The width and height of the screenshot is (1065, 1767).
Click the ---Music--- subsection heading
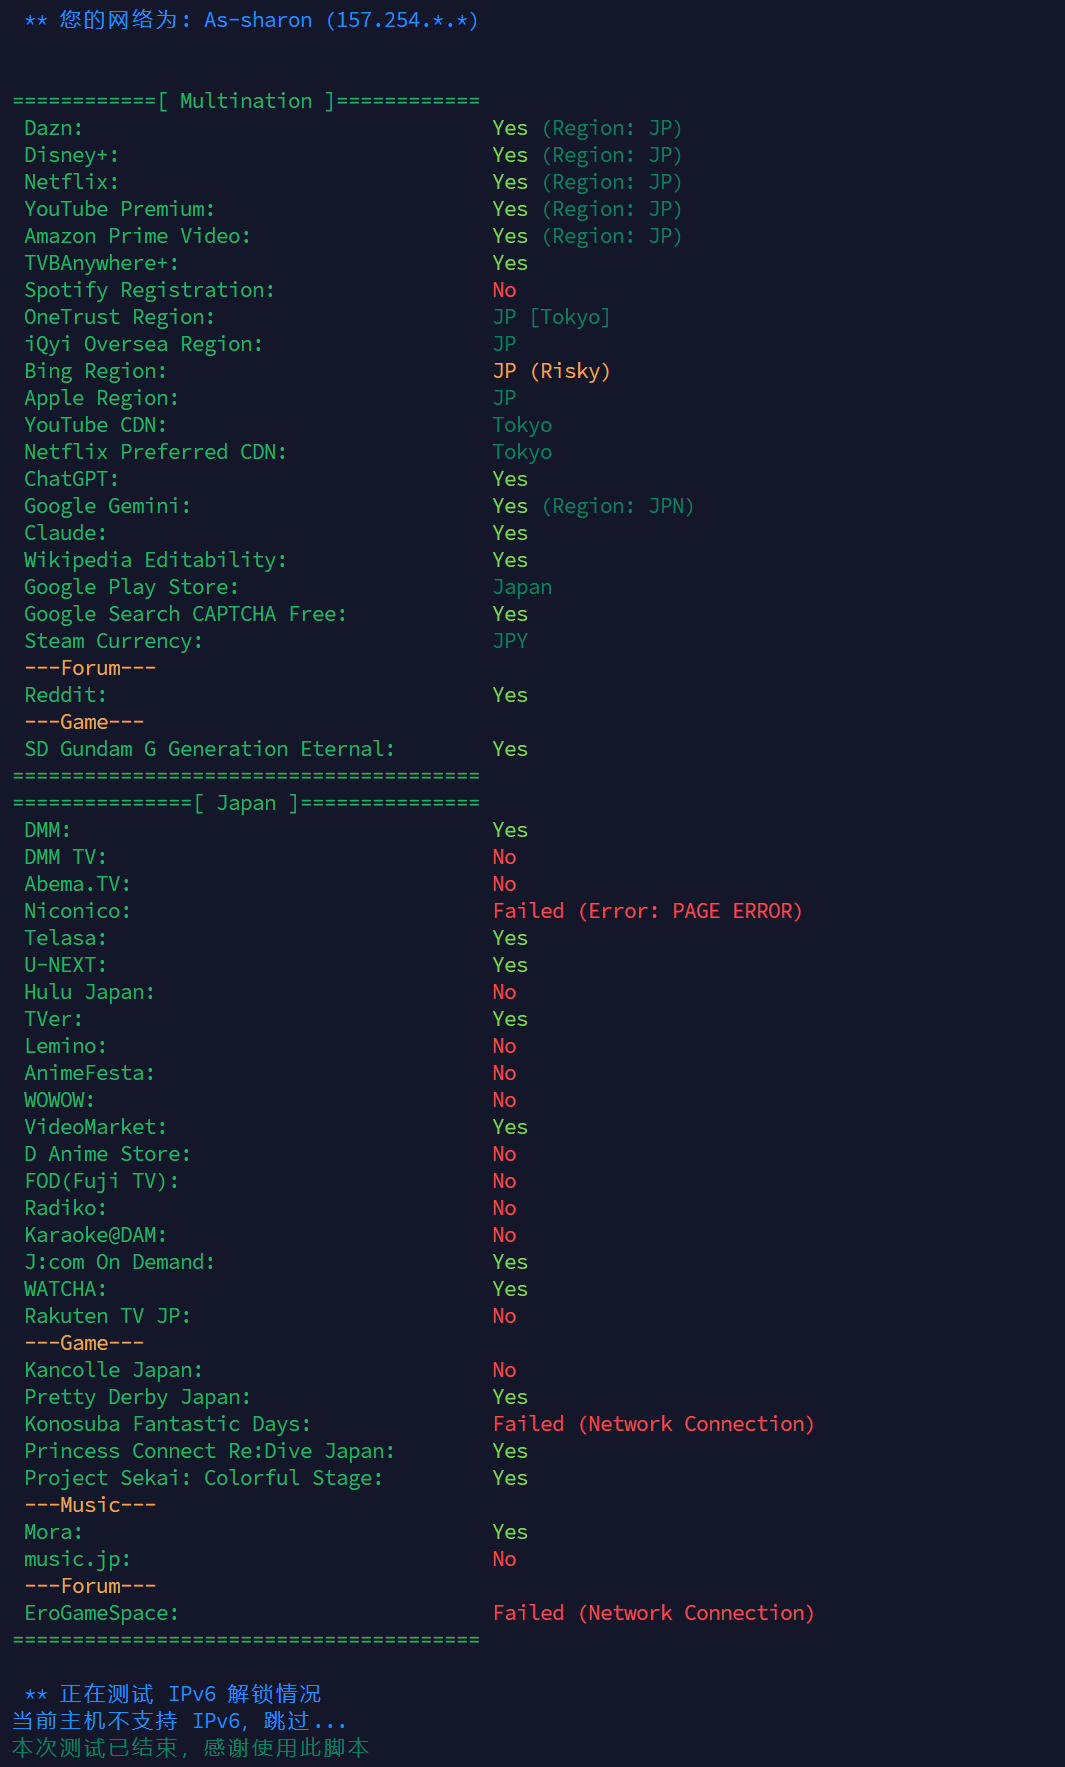(x=90, y=1505)
